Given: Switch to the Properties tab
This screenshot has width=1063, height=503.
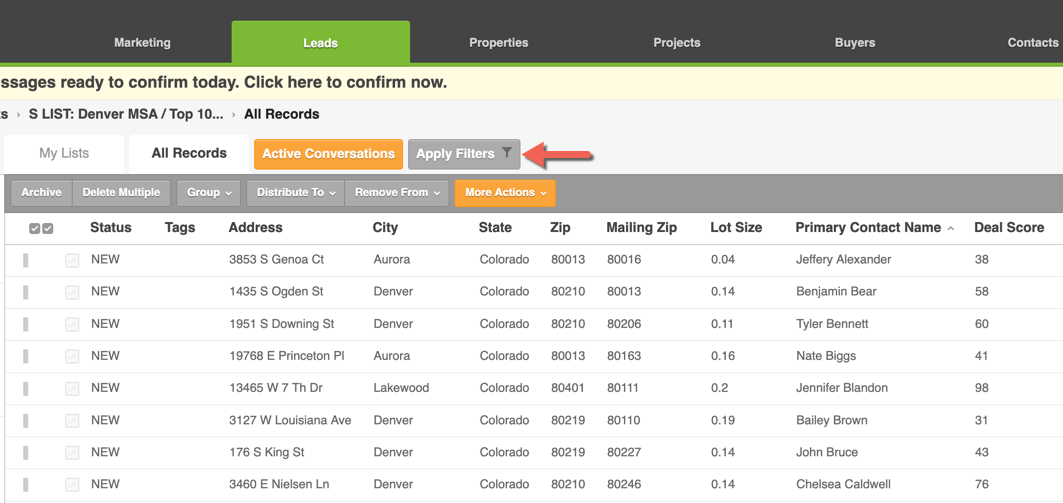Looking at the screenshot, I should pyautogui.click(x=498, y=43).
